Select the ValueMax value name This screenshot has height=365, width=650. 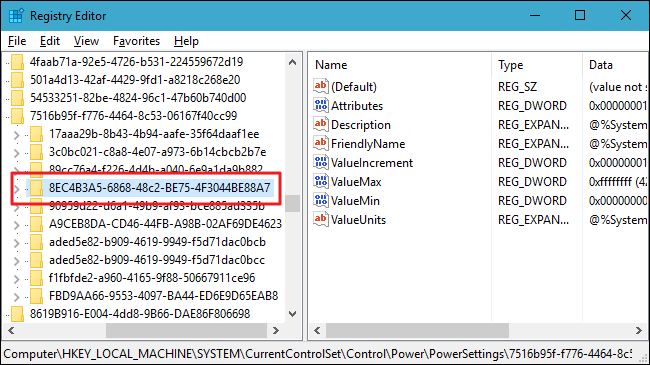pyautogui.click(x=356, y=182)
